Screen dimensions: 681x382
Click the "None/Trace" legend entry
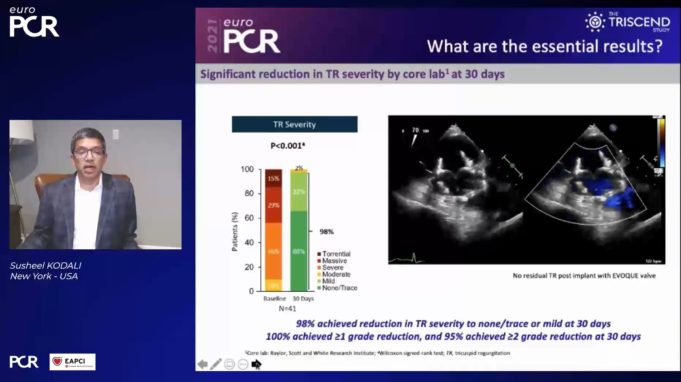click(x=337, y=288)
